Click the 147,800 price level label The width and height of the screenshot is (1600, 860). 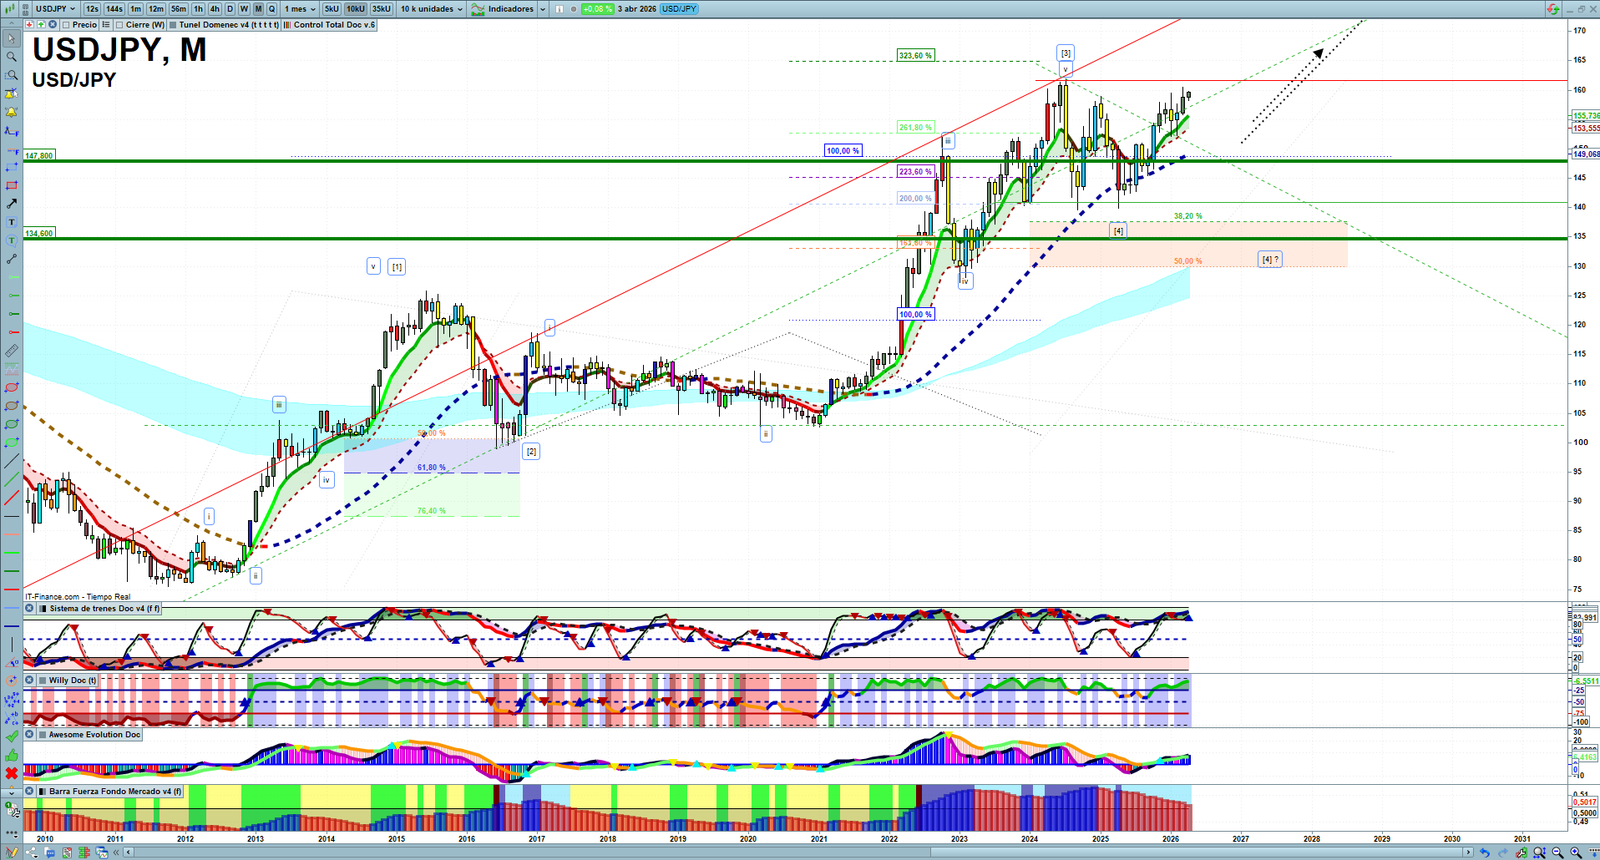pyautogui.click(x=40, y=156)
